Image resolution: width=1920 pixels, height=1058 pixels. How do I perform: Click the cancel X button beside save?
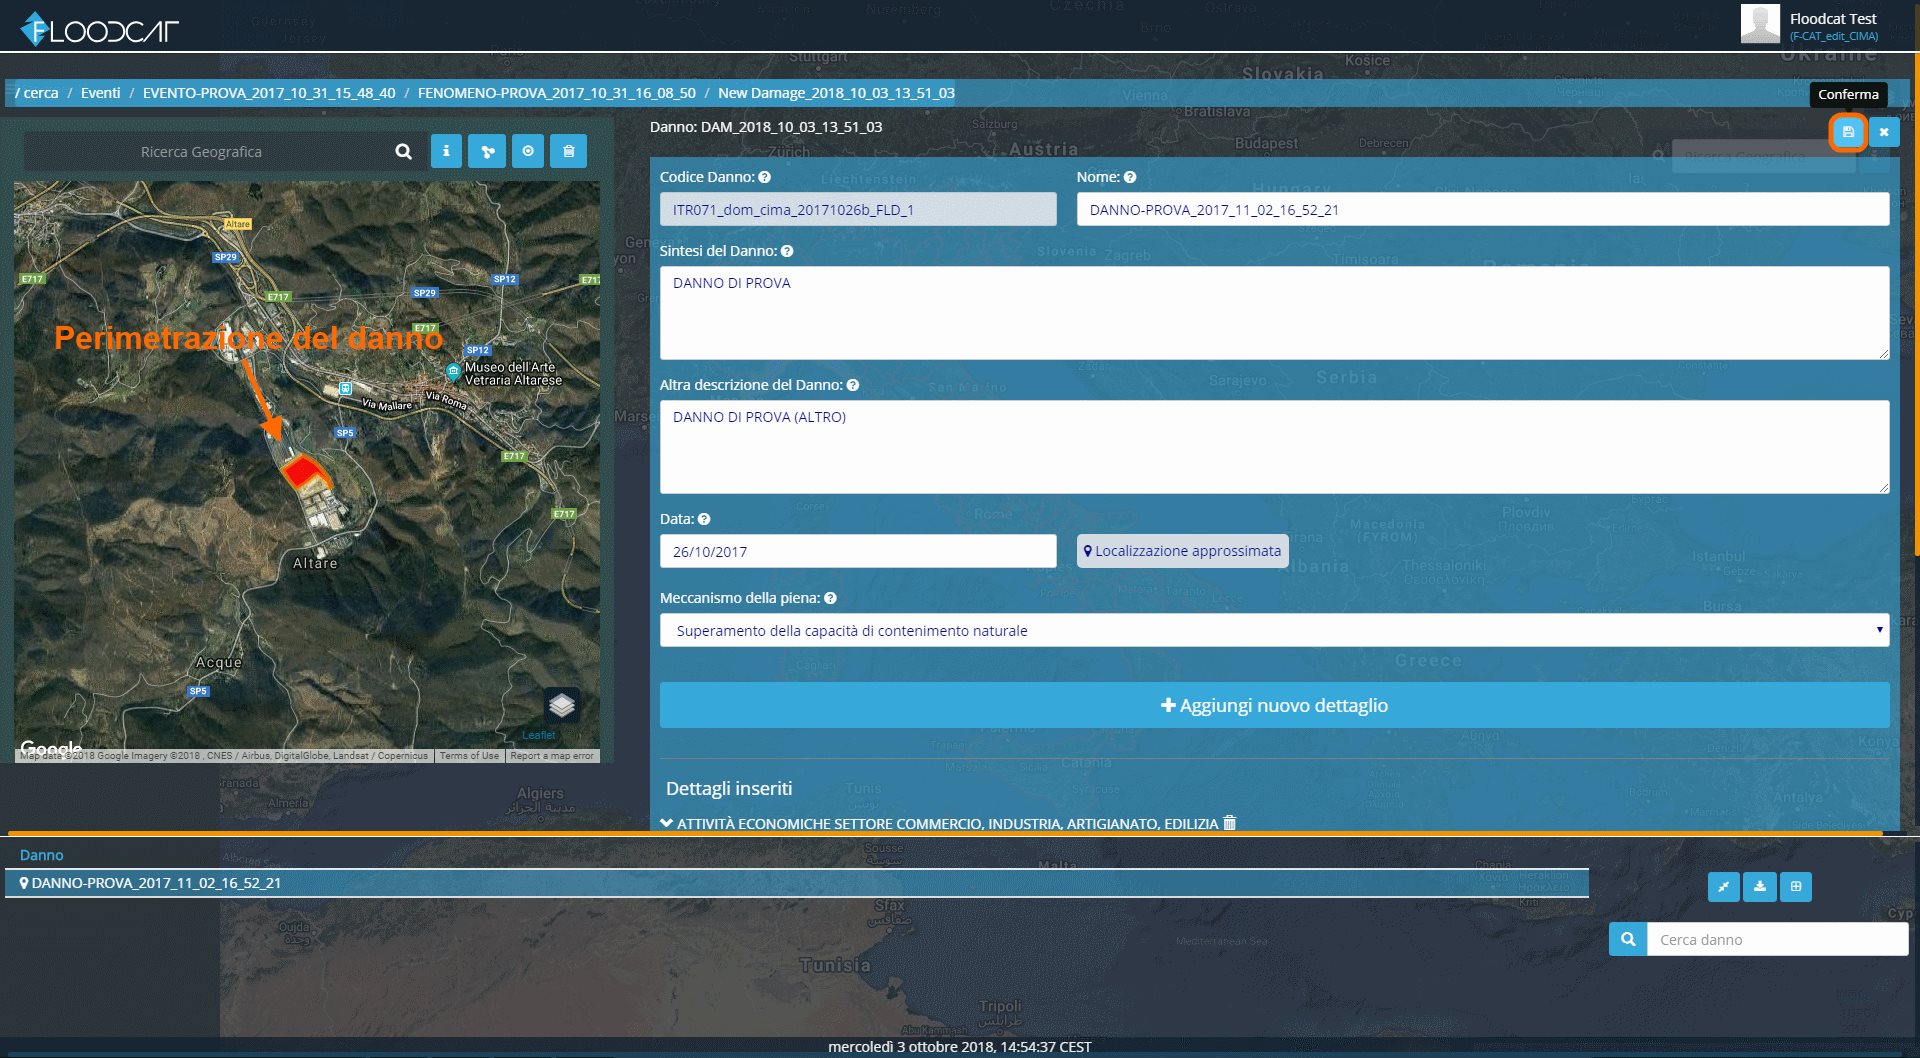[x=1884, y=132]
